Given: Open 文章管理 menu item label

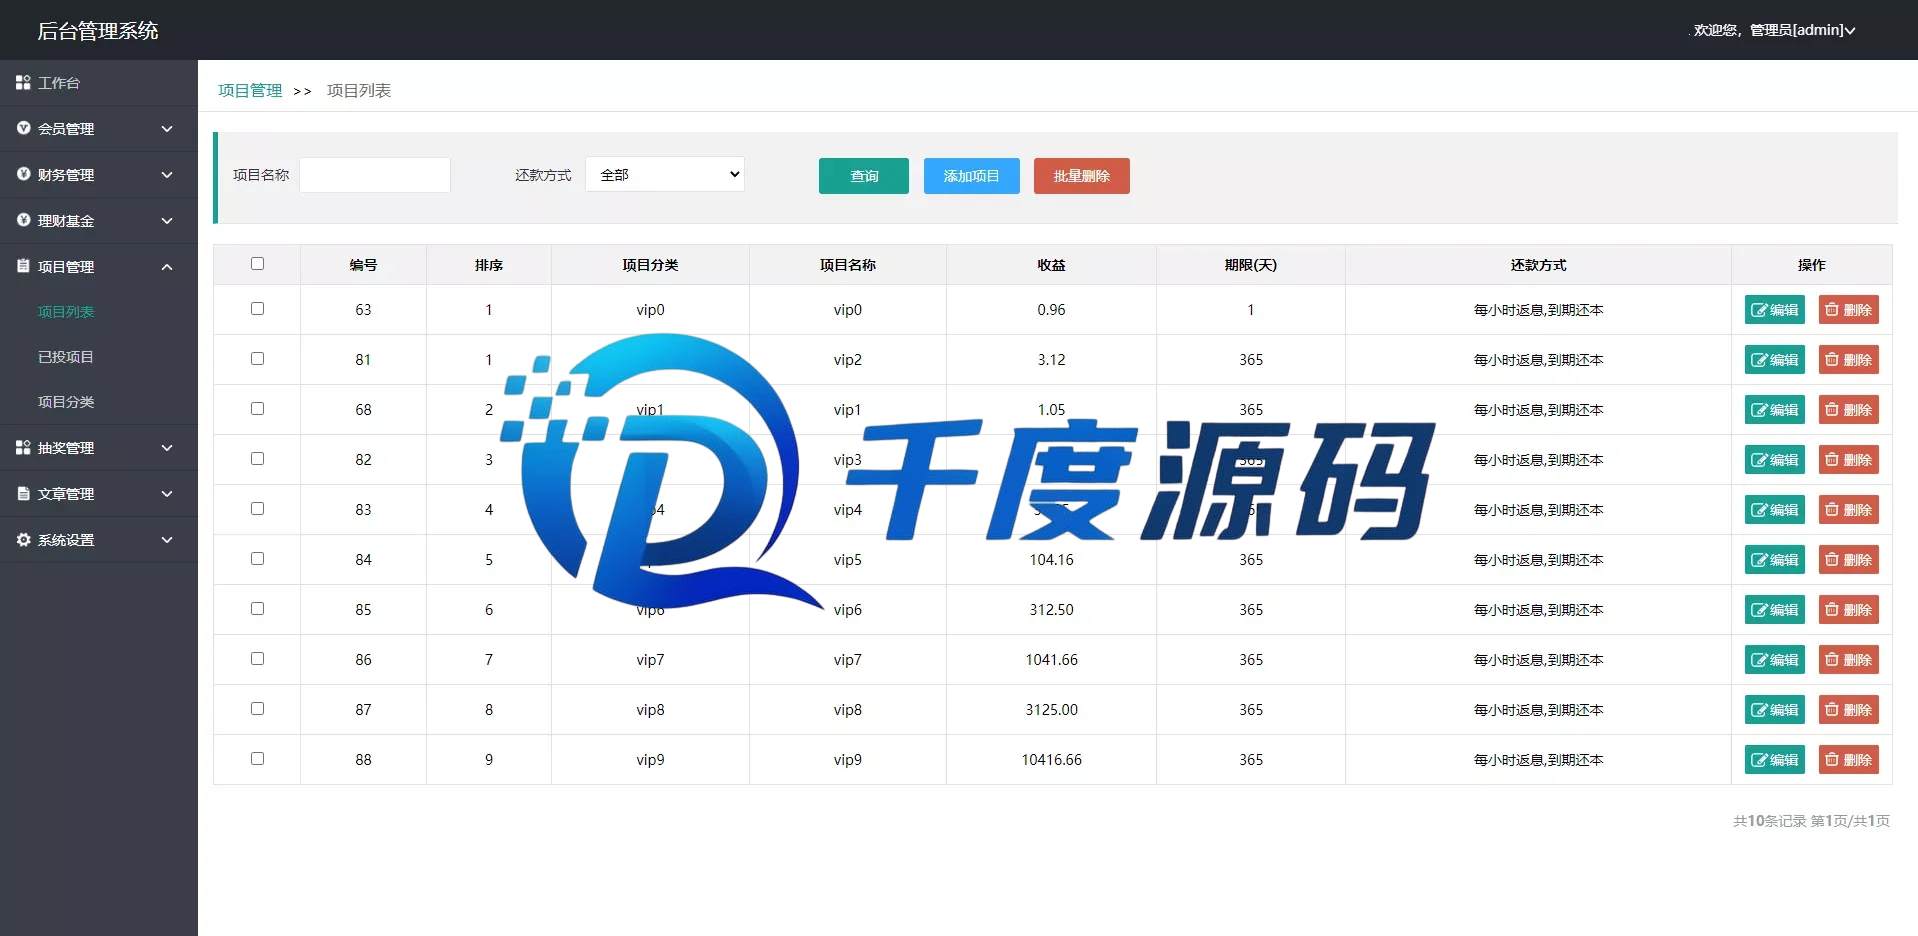Looking at the screenshot, I should (x=66, y=494).
